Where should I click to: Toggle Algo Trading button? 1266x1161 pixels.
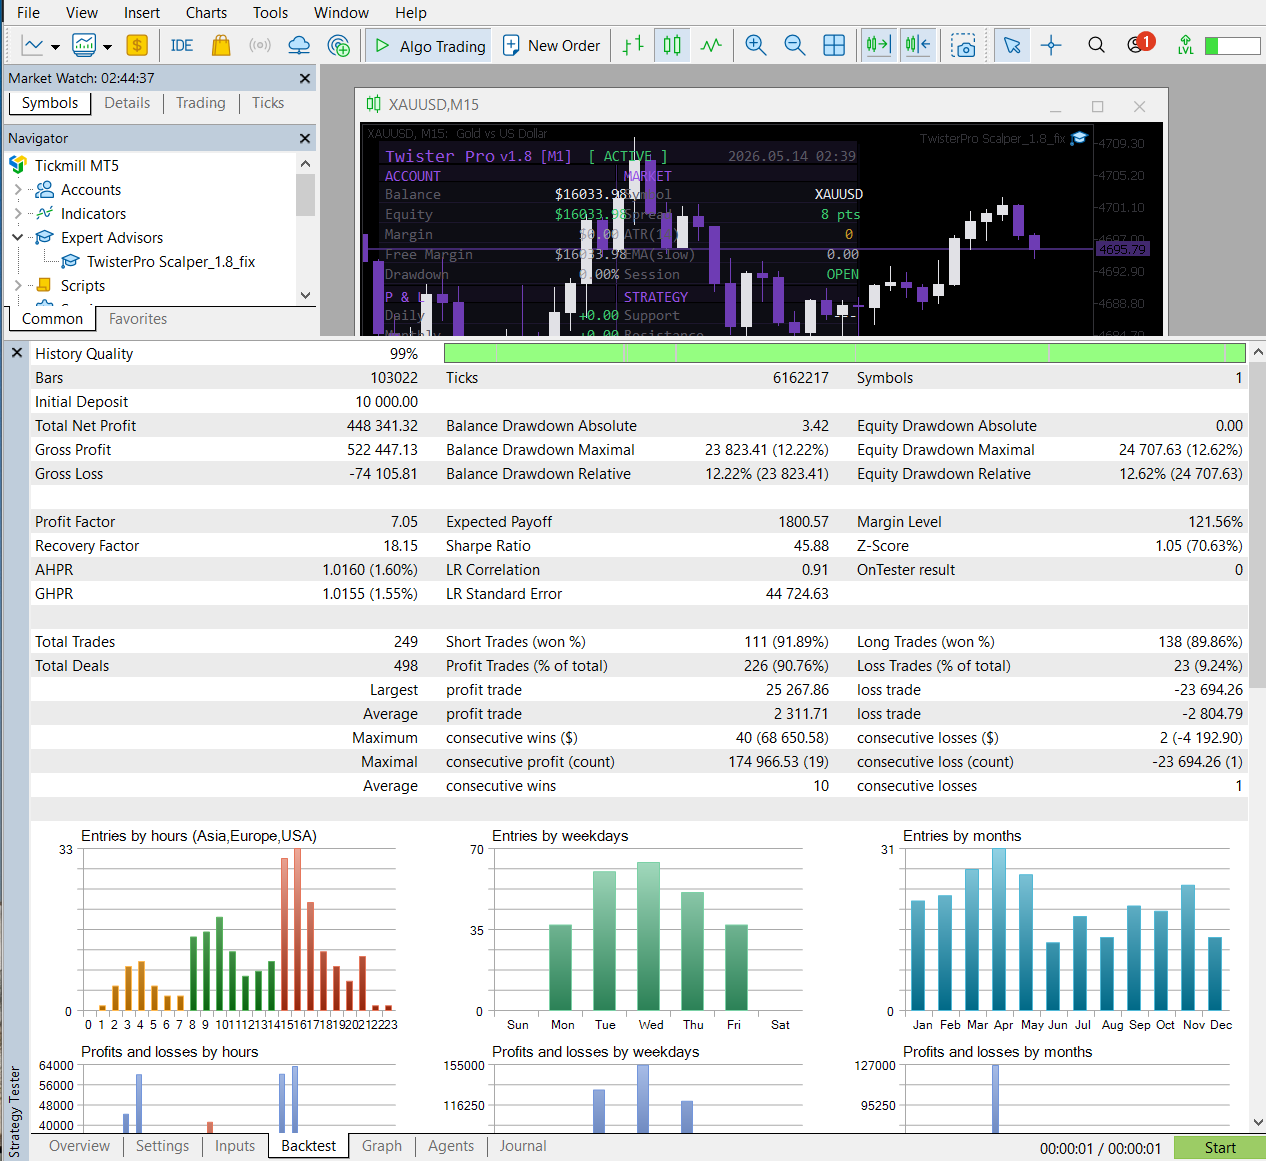(429, 45)
